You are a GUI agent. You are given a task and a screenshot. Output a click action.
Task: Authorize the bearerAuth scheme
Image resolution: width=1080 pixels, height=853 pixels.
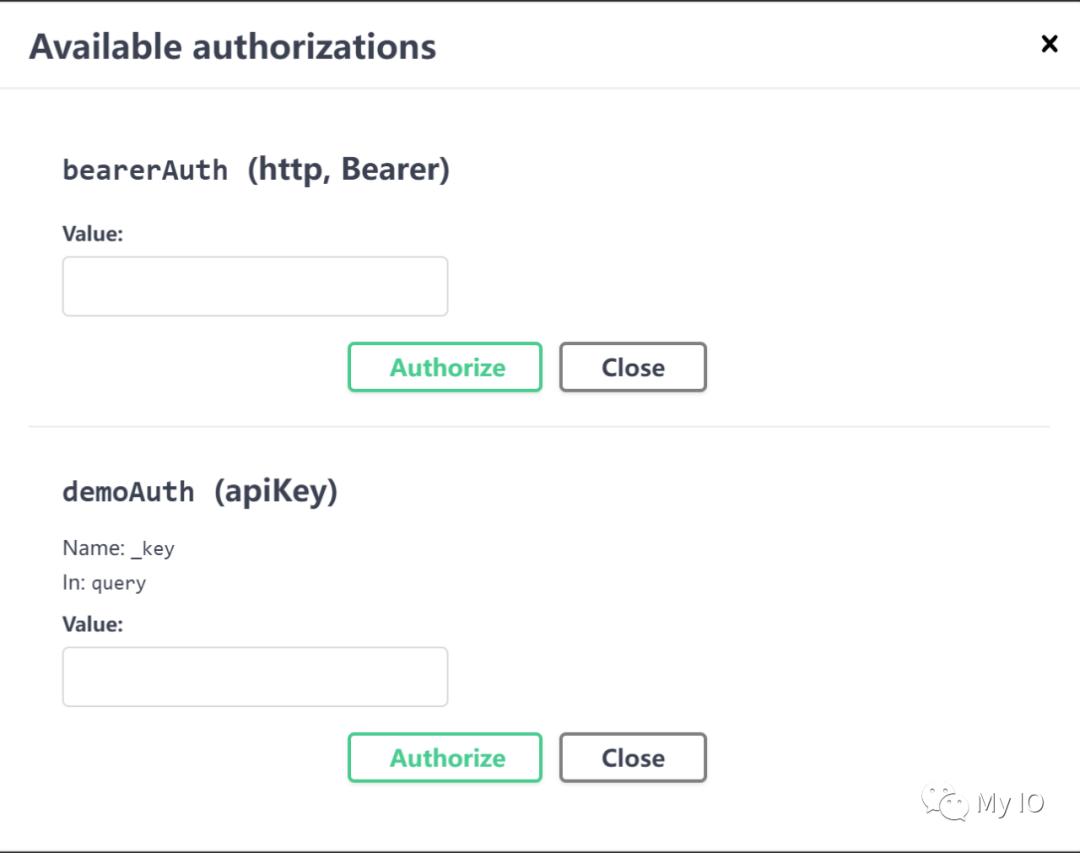tap(445, 367)
